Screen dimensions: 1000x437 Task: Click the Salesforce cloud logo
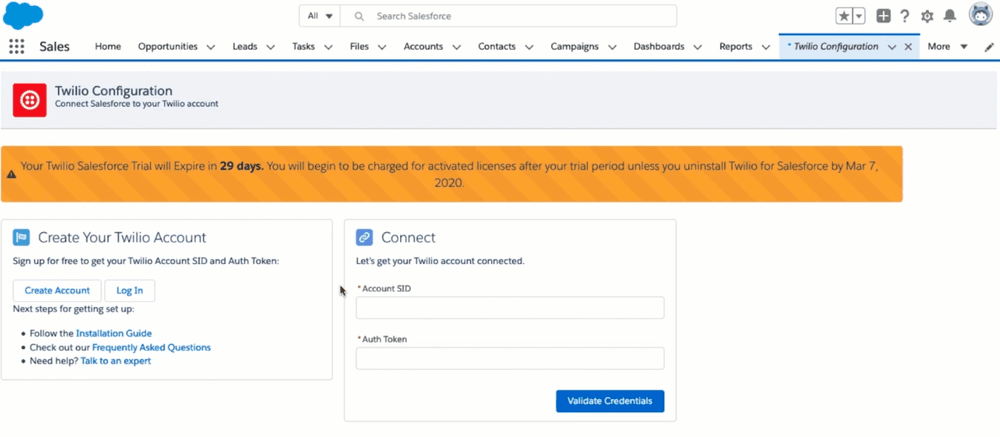point(24,16)
